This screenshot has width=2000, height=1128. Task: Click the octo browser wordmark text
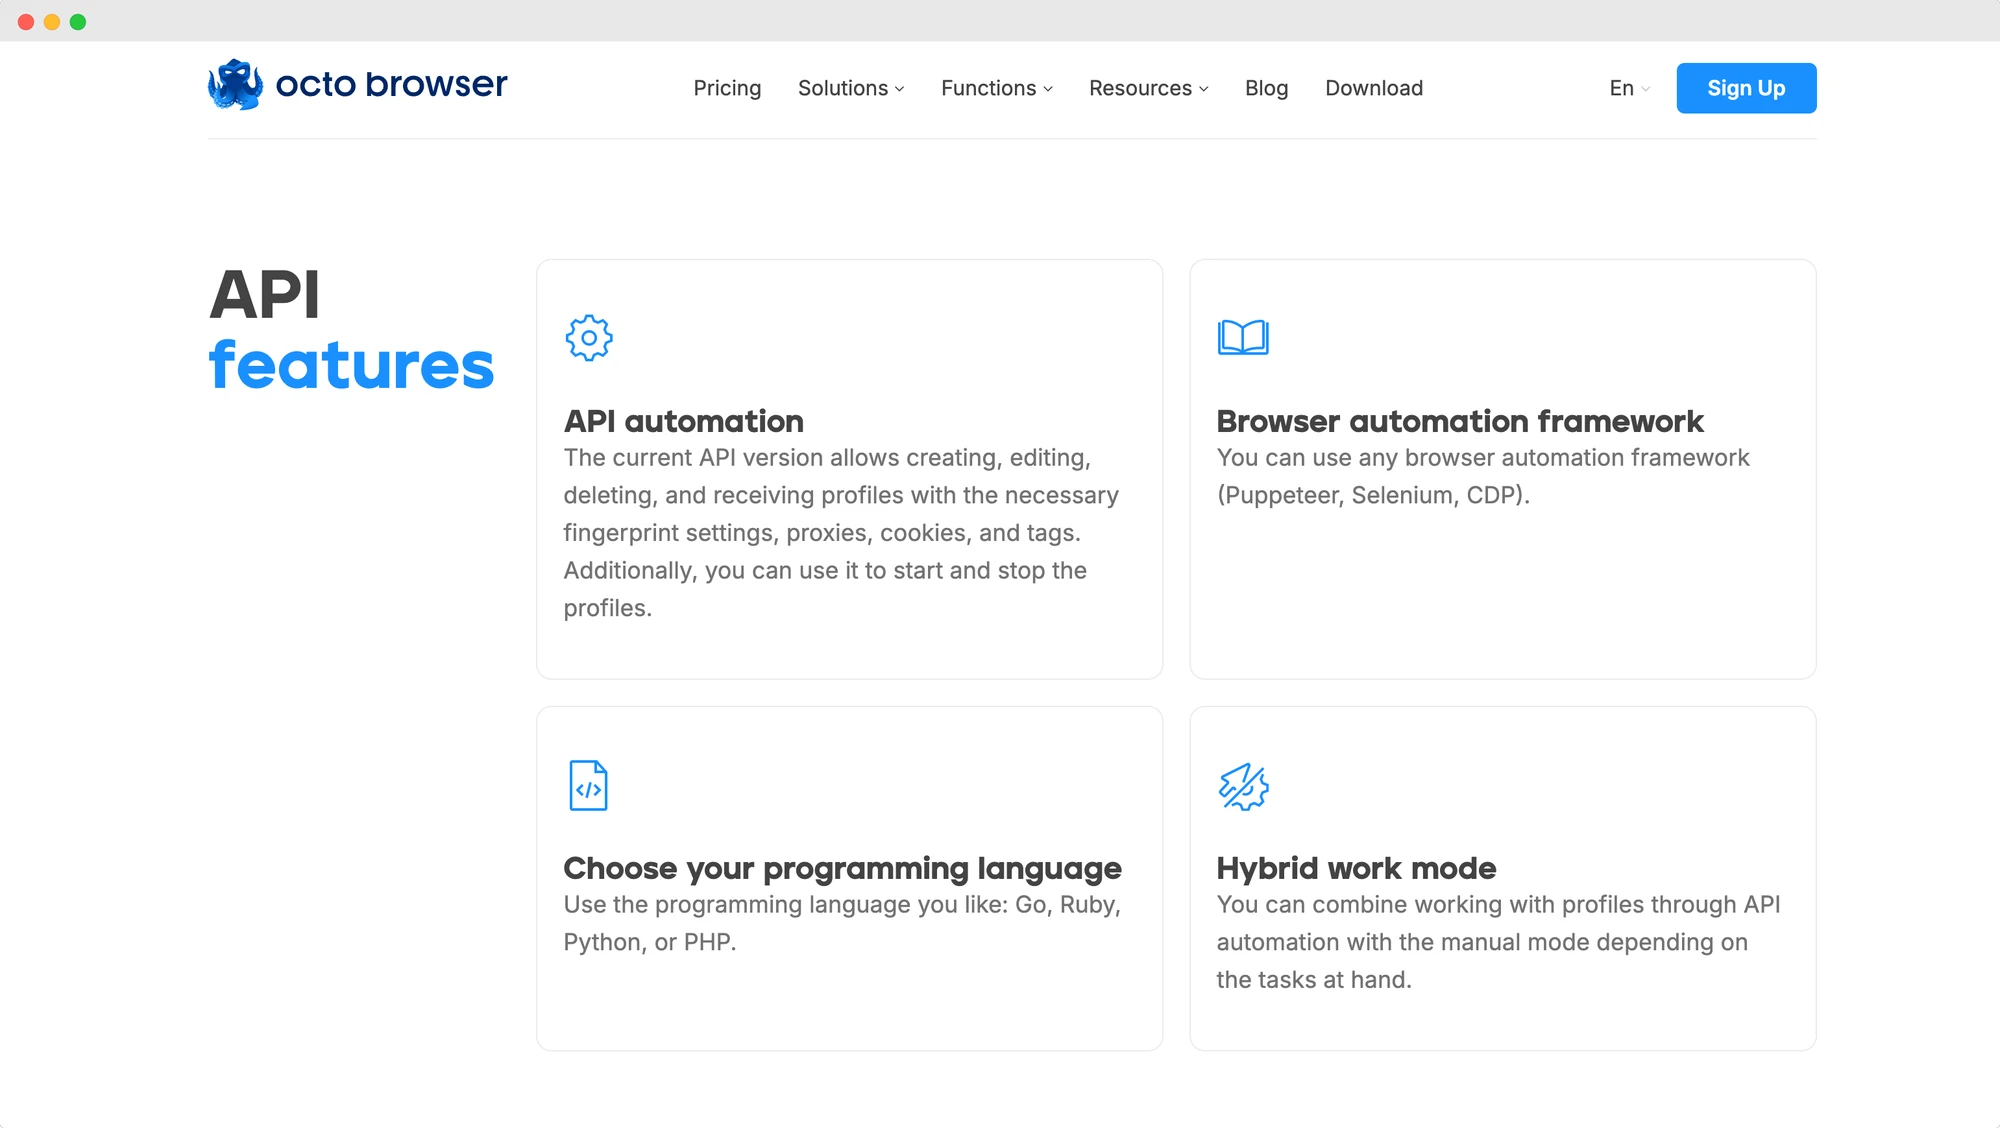pos(391,84)
